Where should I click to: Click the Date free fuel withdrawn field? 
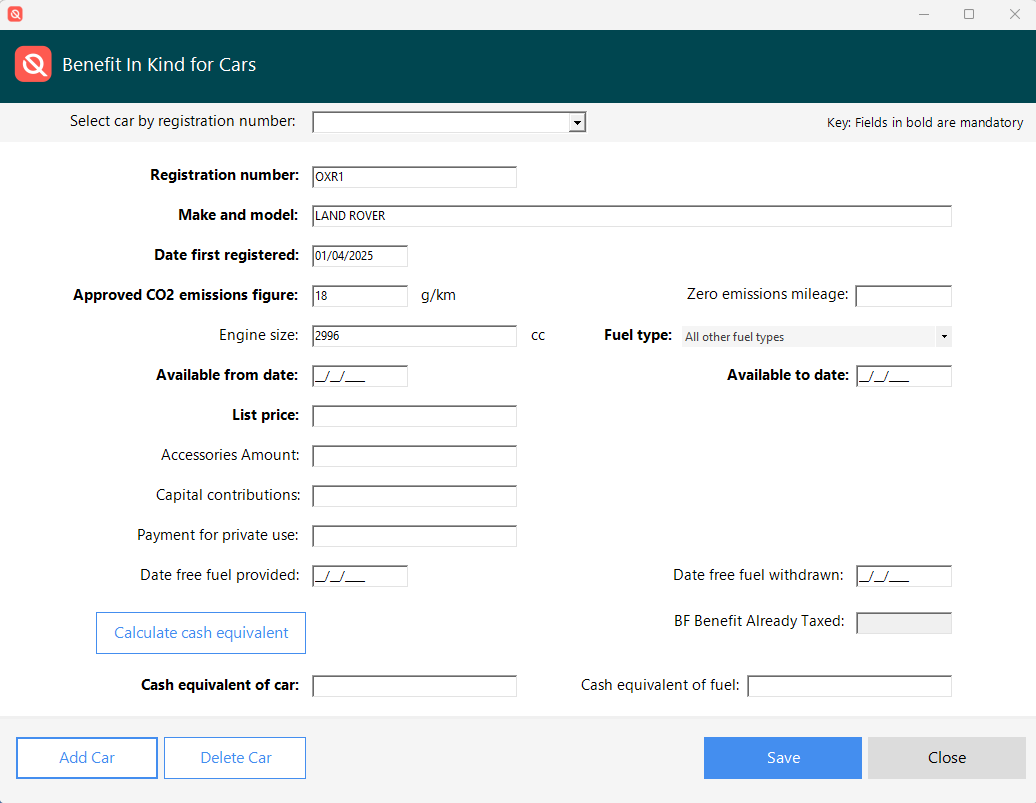coord(903,576)
